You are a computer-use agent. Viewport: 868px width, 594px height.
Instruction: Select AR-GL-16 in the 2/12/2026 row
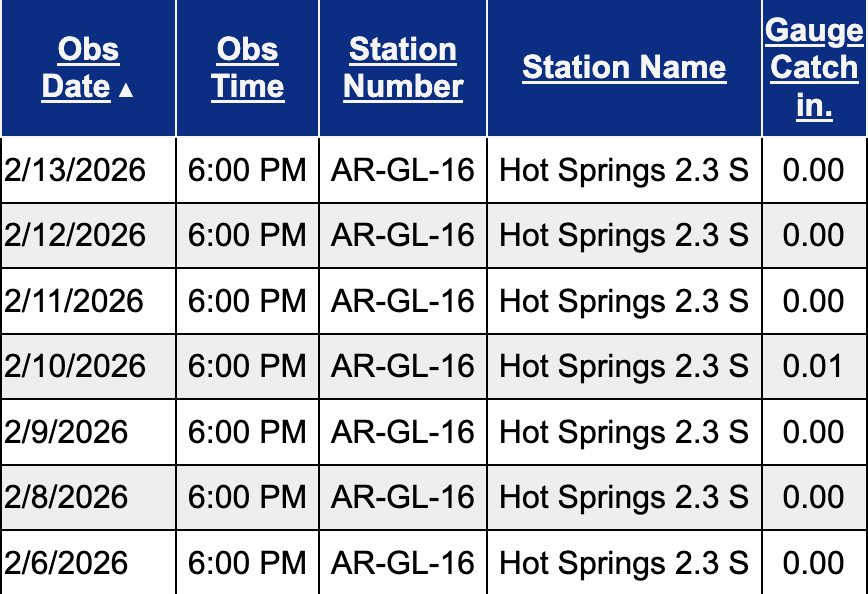403,235
